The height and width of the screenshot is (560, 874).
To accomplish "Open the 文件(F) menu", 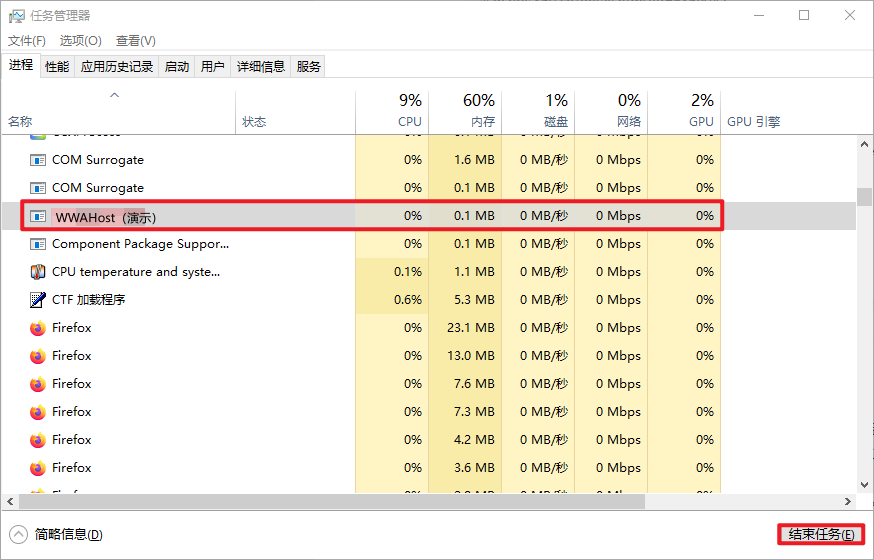I will pos(27,41).
